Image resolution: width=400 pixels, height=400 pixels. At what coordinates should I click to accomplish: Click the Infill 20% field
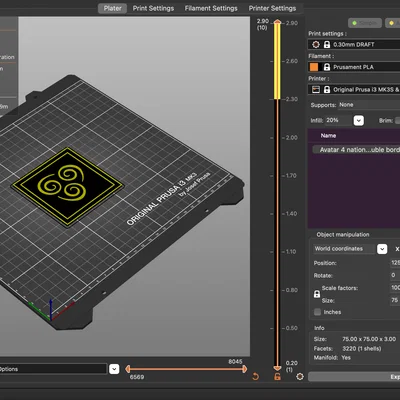[x=338, y=120]
